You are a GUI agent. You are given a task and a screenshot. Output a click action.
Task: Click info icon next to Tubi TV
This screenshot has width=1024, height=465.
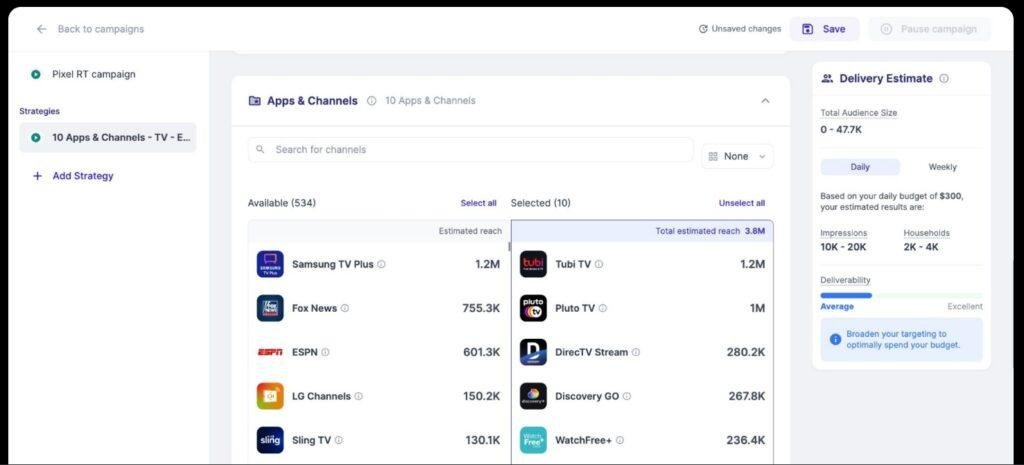click(x=599, y=265)
